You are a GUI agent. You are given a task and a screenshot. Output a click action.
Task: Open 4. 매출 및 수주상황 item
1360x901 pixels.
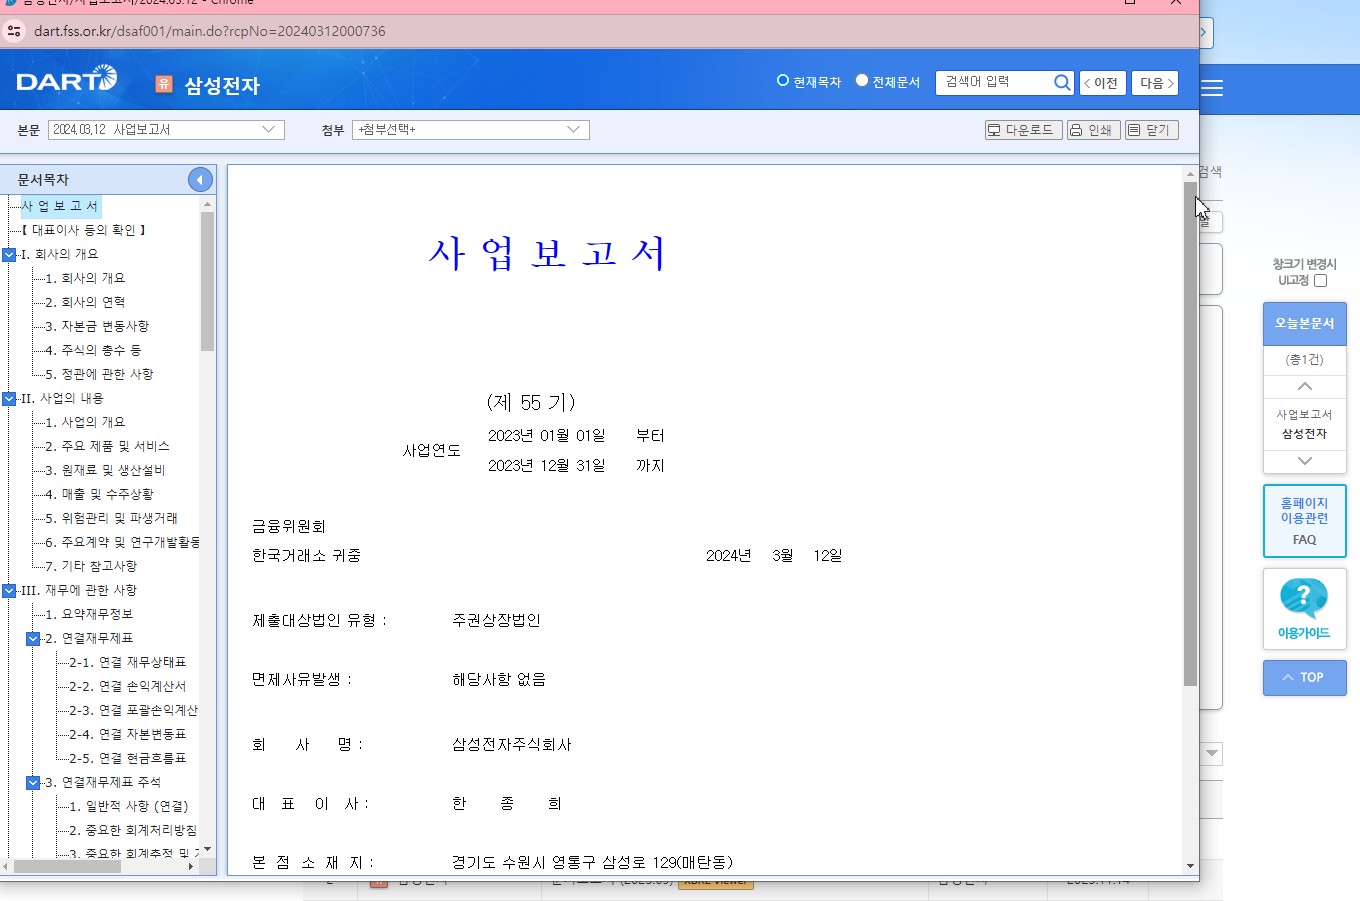pos(99,494)
